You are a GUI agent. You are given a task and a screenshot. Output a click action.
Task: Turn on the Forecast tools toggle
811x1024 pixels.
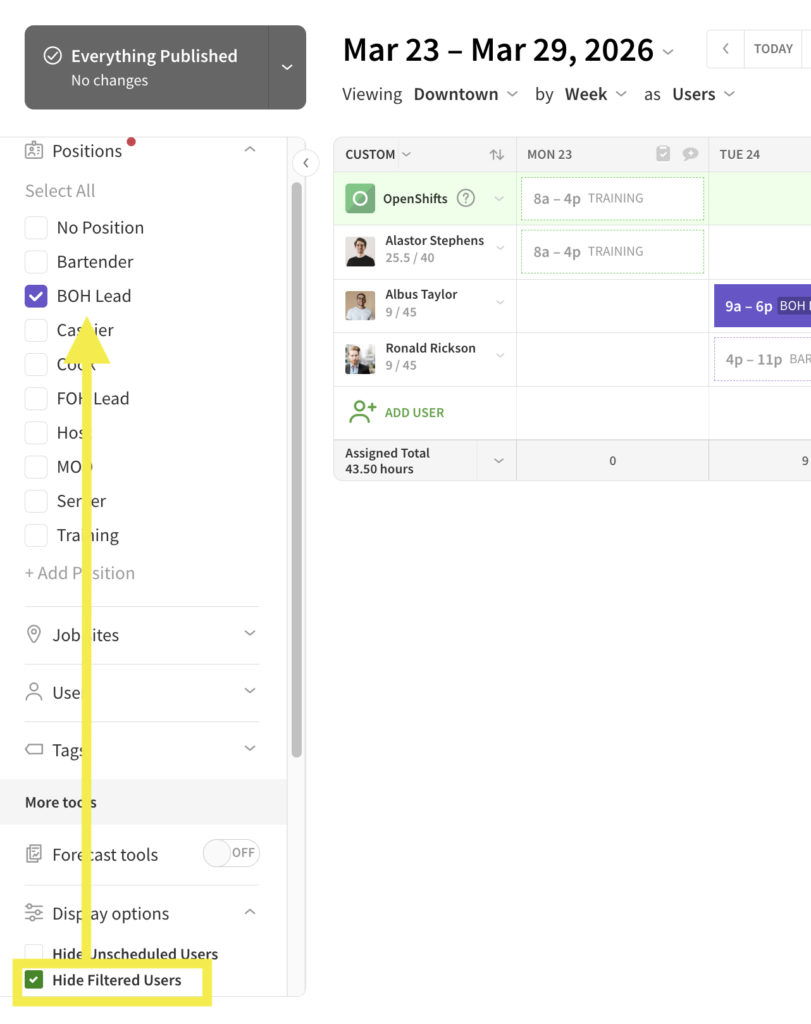[x=231, y=853]
